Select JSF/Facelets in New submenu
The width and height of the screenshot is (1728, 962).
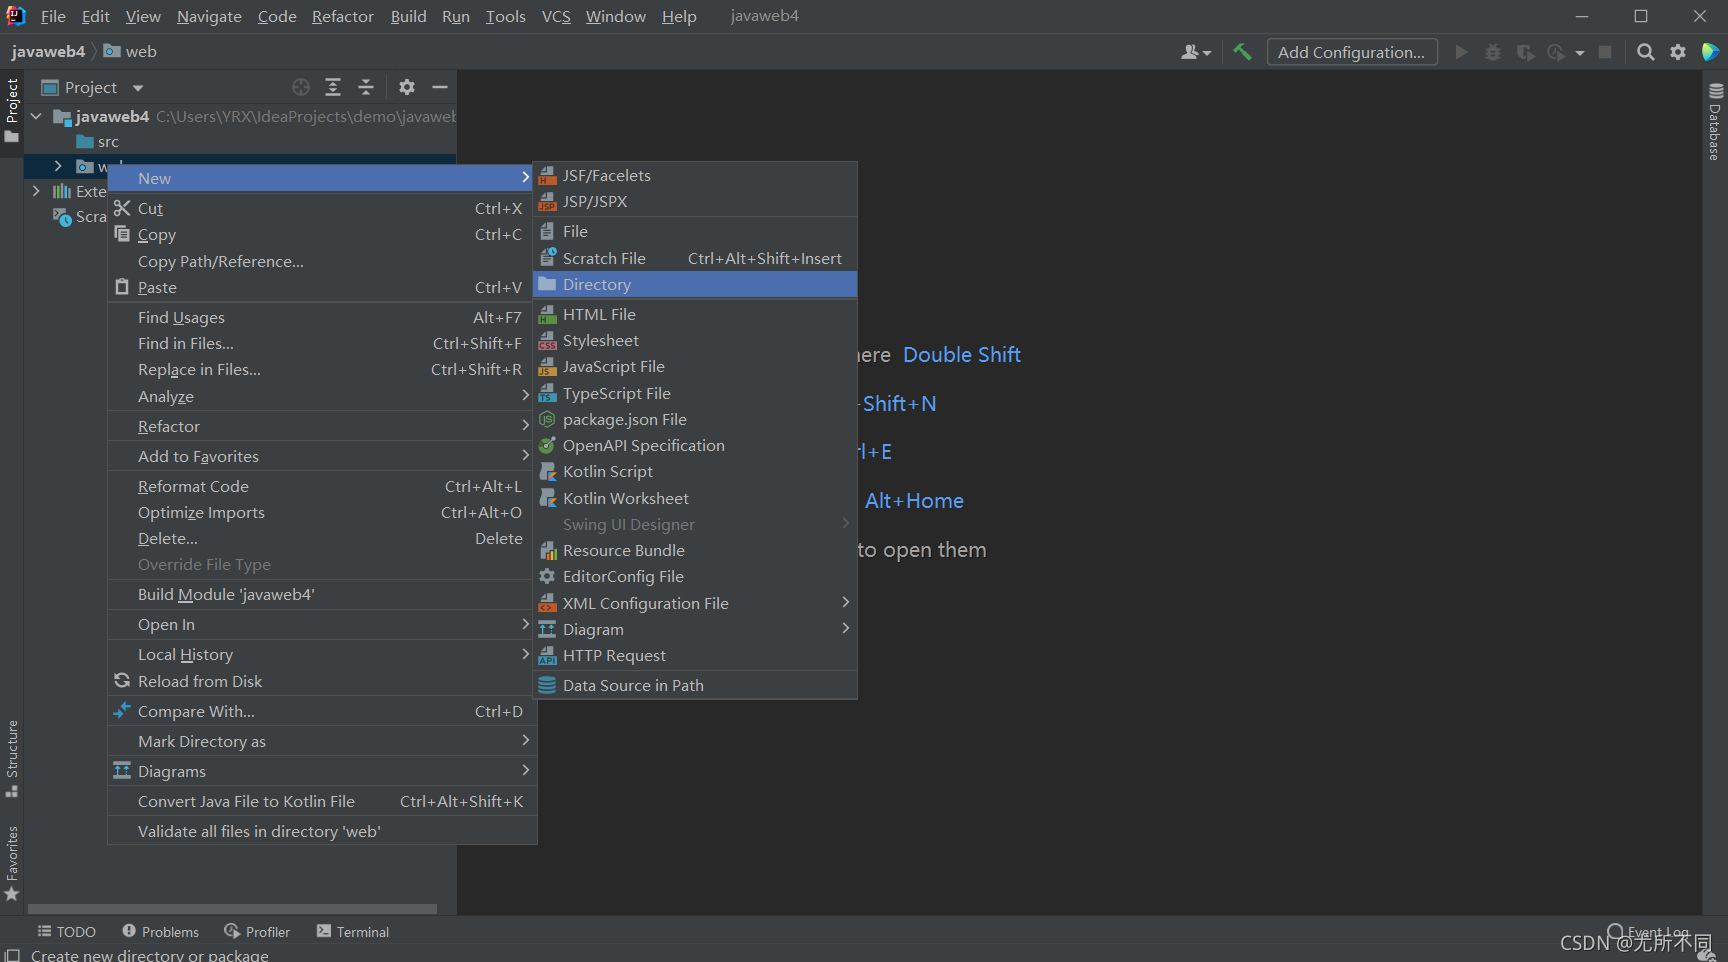coord(695,175)
